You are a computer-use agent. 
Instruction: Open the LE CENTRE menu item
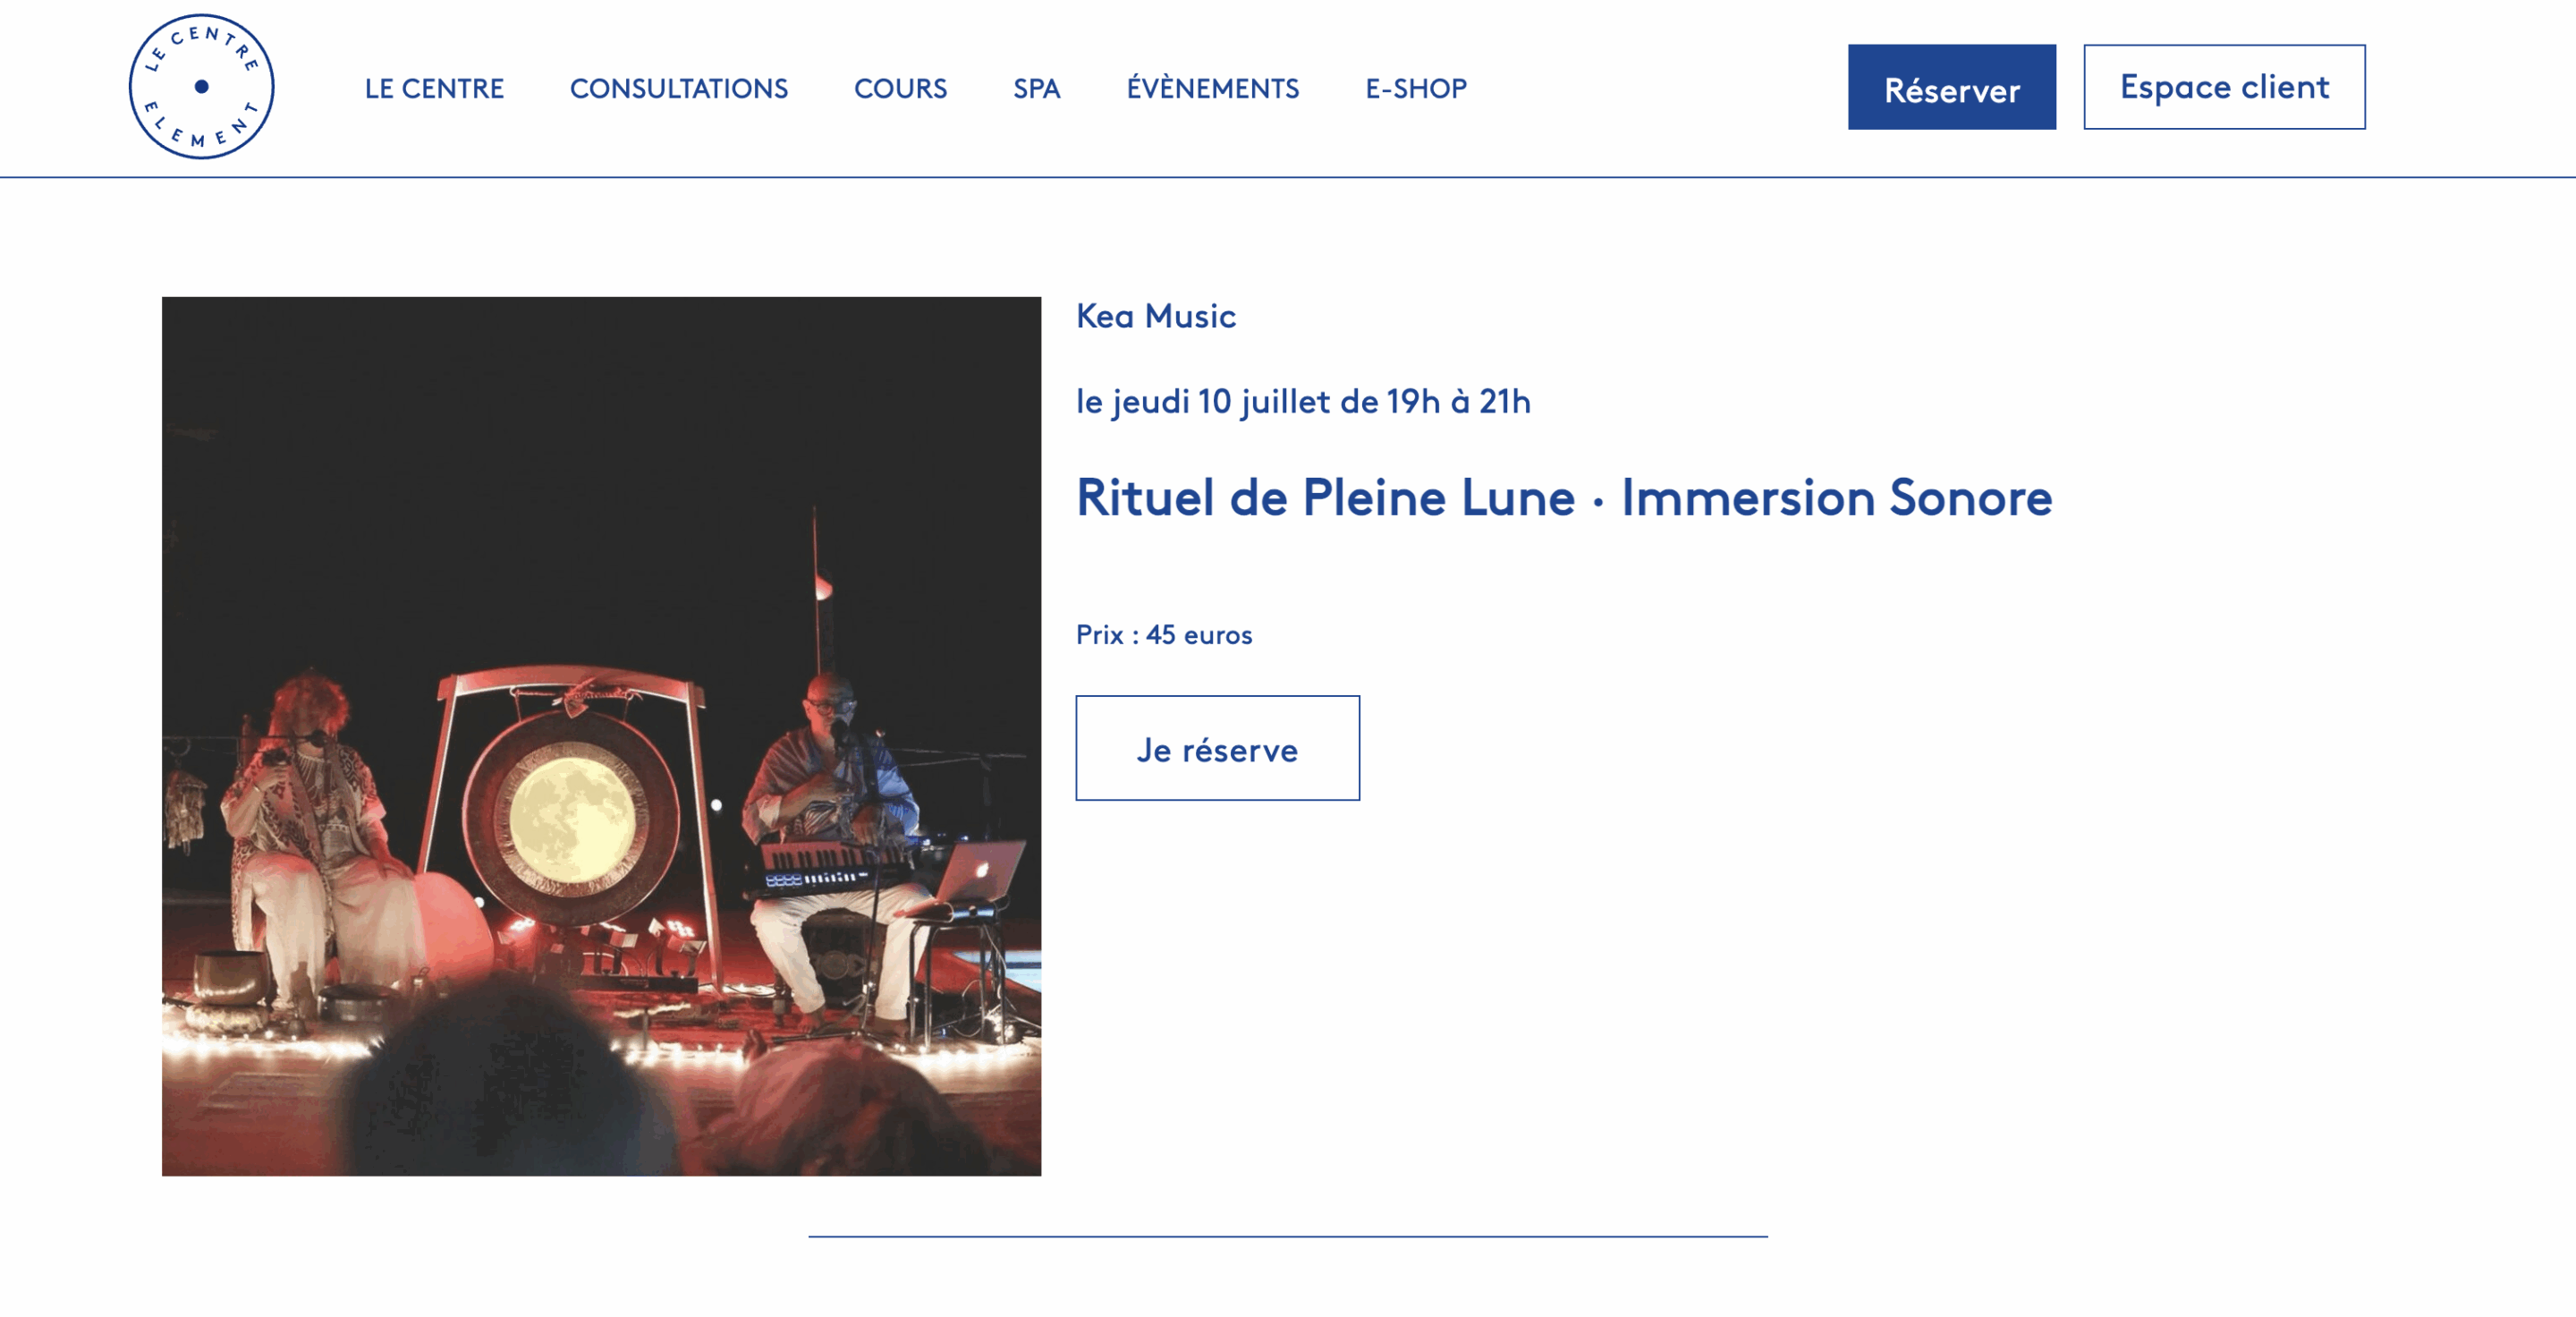click(x=434, y=88)
